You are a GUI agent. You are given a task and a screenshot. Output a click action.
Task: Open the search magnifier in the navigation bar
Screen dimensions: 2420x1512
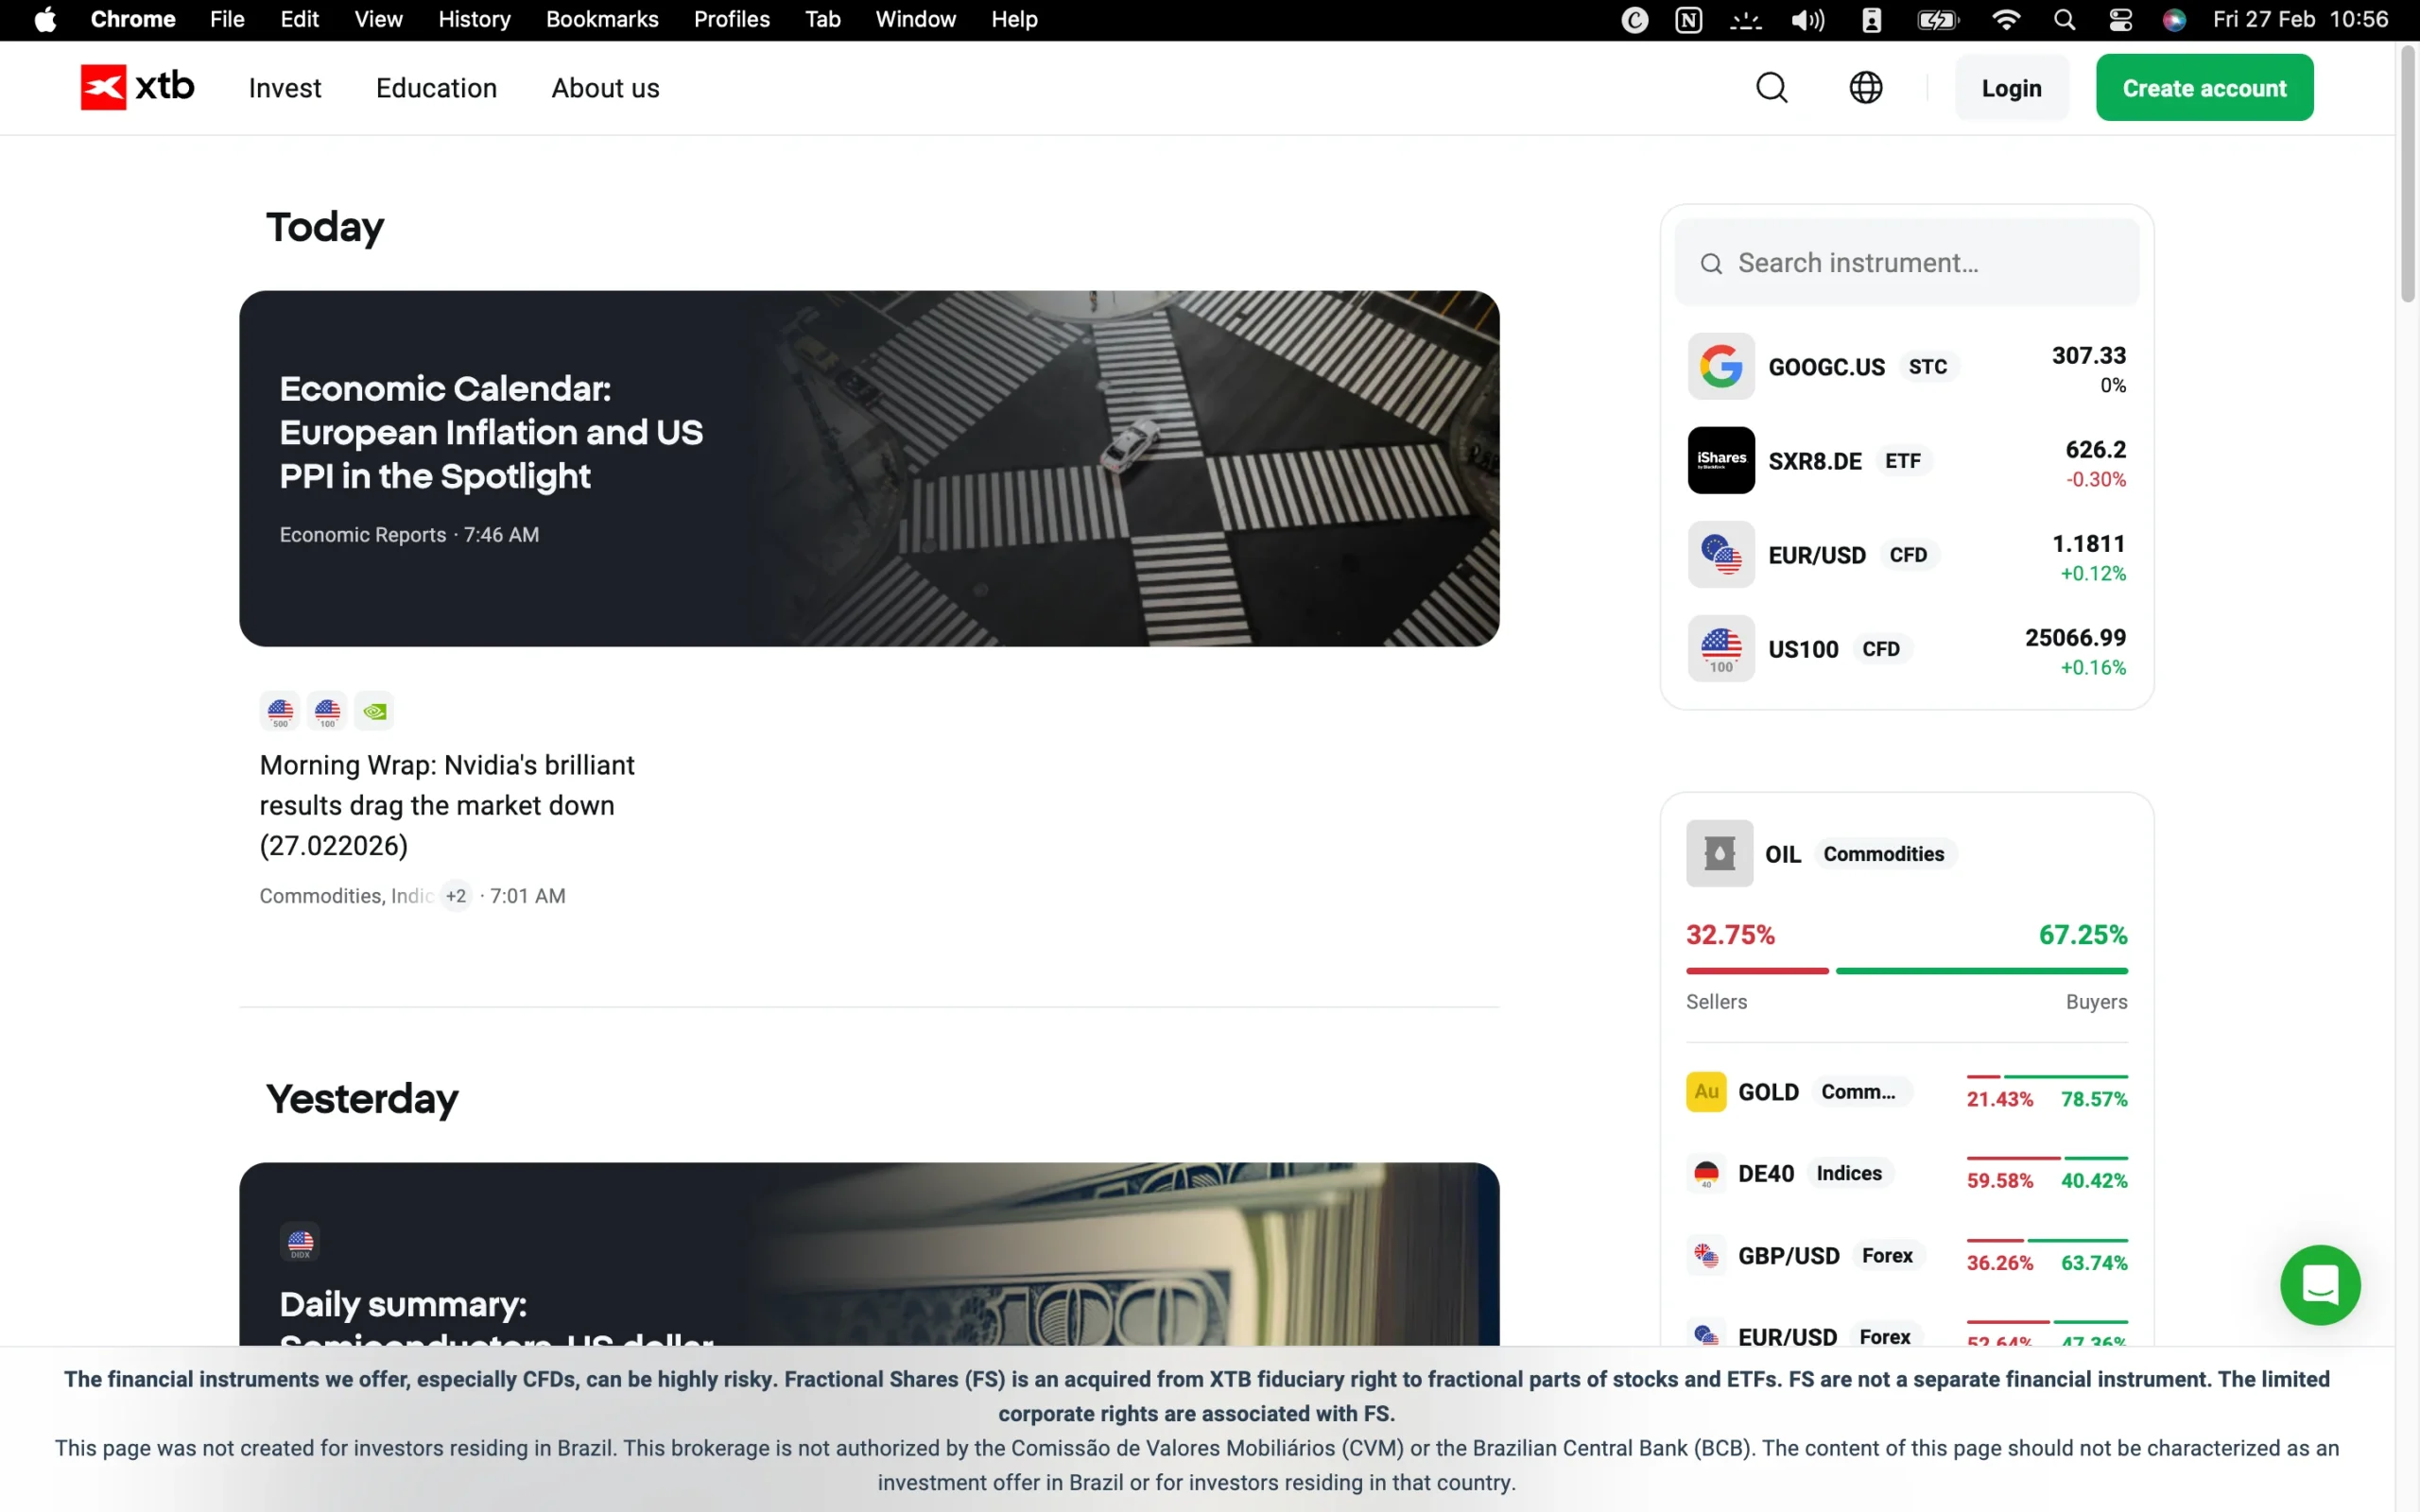point(1772,88)
